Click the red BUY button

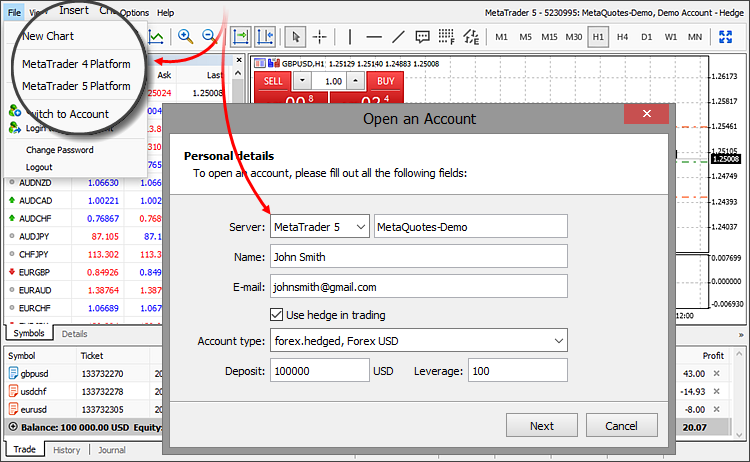tap(386, 81)
